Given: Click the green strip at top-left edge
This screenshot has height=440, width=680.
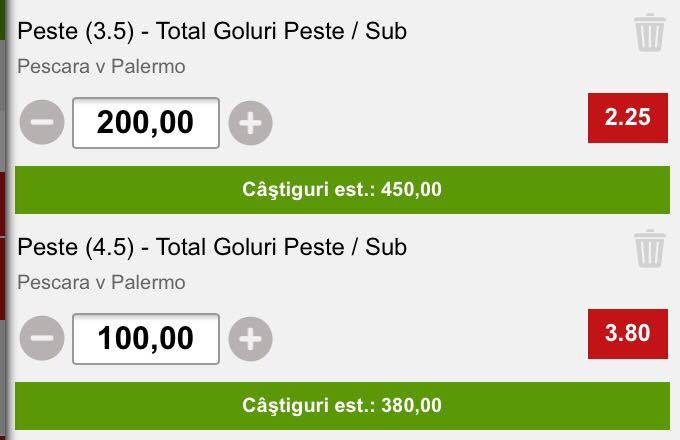Looking at the screenshot, I should tap(3, 20).
